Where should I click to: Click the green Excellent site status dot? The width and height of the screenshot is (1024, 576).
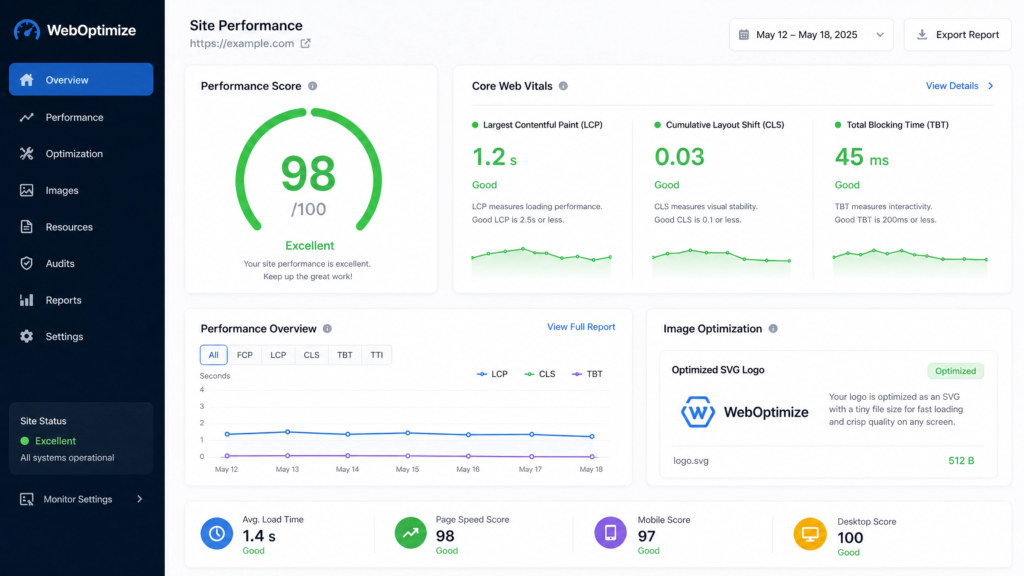coord(25,441)
